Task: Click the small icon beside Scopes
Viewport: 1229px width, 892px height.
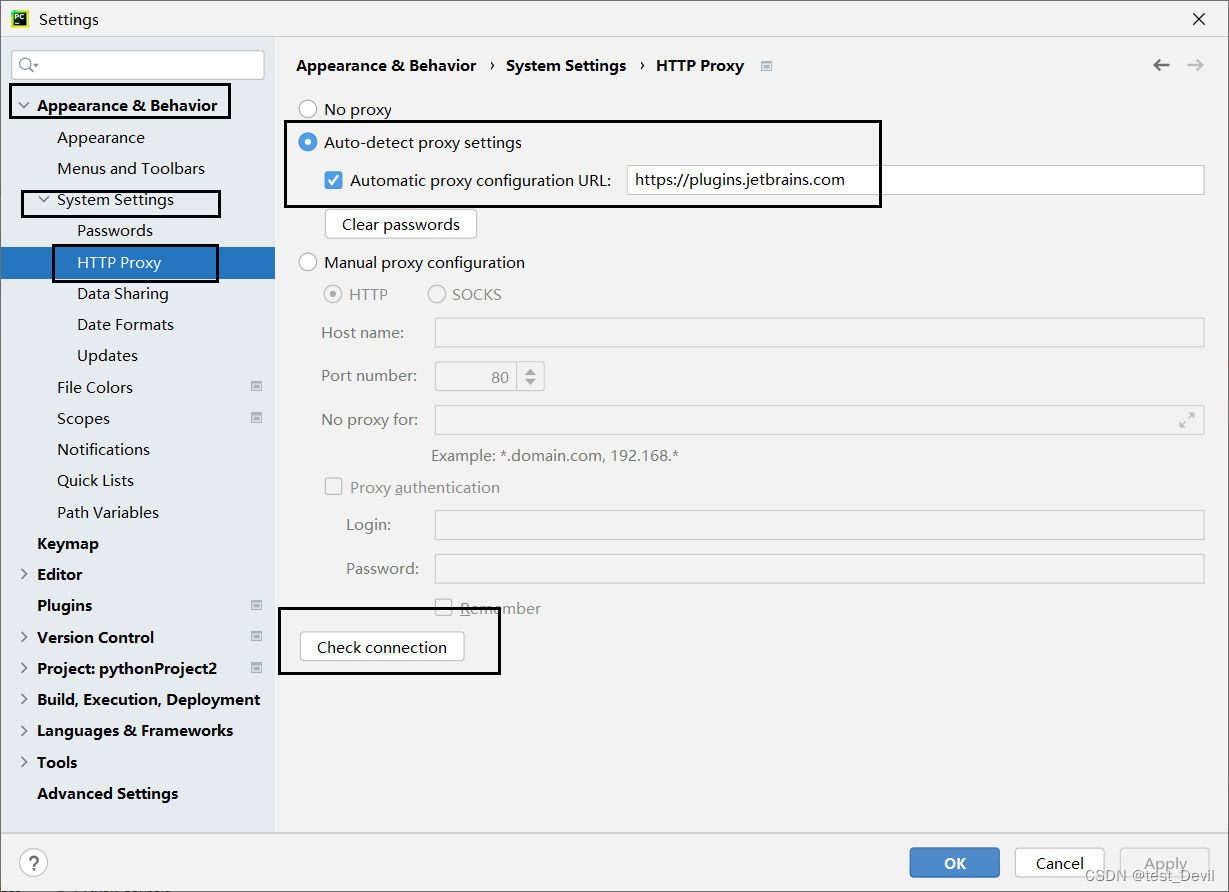Action: click(256, 417)
